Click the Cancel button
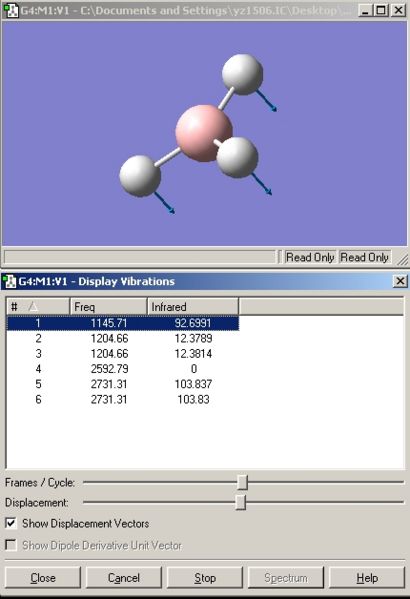 [x=124, y=578]
